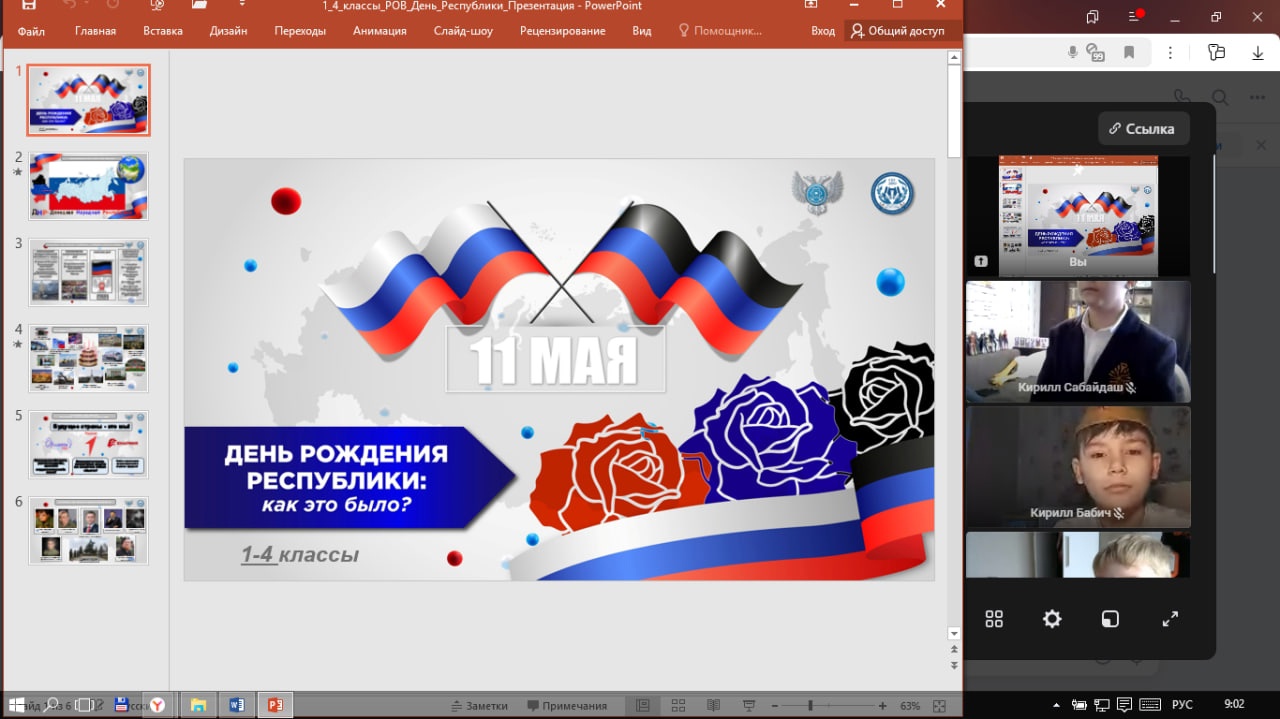
Task: Click the scroll down arrow of slide scrollbar
Action: click(954, 633)
